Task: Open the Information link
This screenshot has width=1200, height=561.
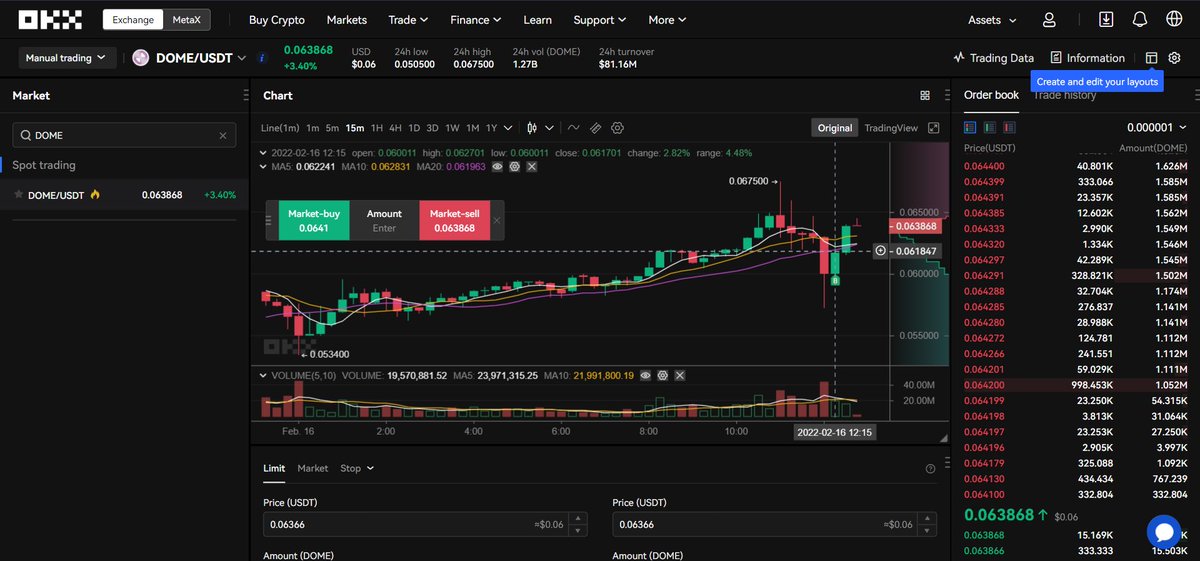Action: click(1088, 58)
